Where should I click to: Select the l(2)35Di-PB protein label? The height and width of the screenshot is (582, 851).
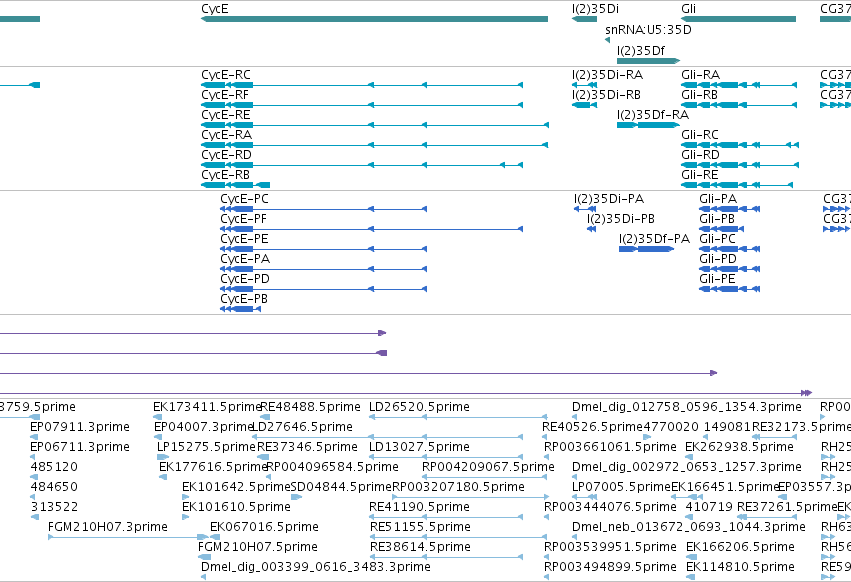tap(621, 219)
